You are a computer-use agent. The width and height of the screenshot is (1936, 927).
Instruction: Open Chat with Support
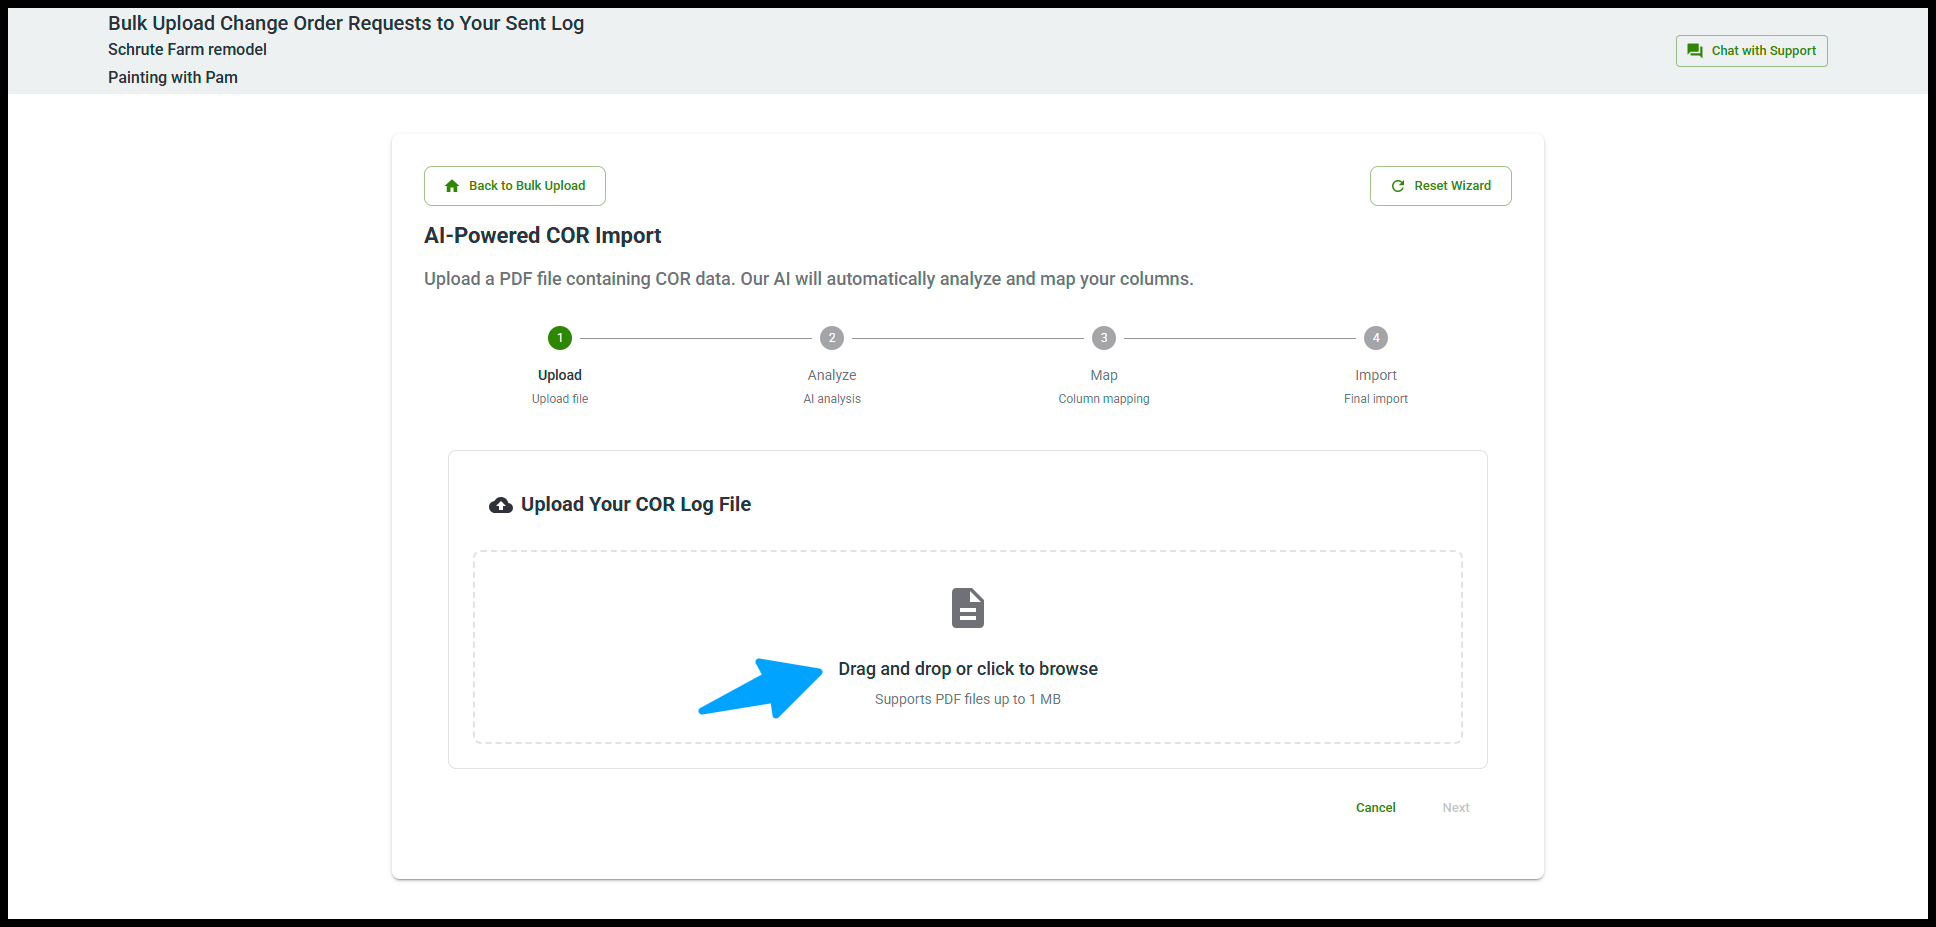pos(1751,51)
